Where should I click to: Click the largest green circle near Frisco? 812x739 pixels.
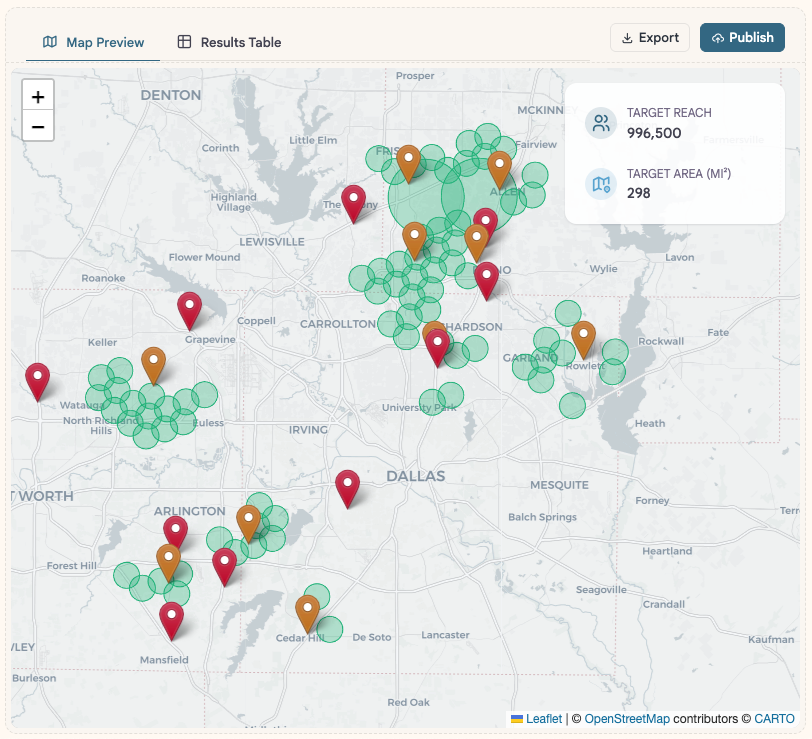point(423,196)
